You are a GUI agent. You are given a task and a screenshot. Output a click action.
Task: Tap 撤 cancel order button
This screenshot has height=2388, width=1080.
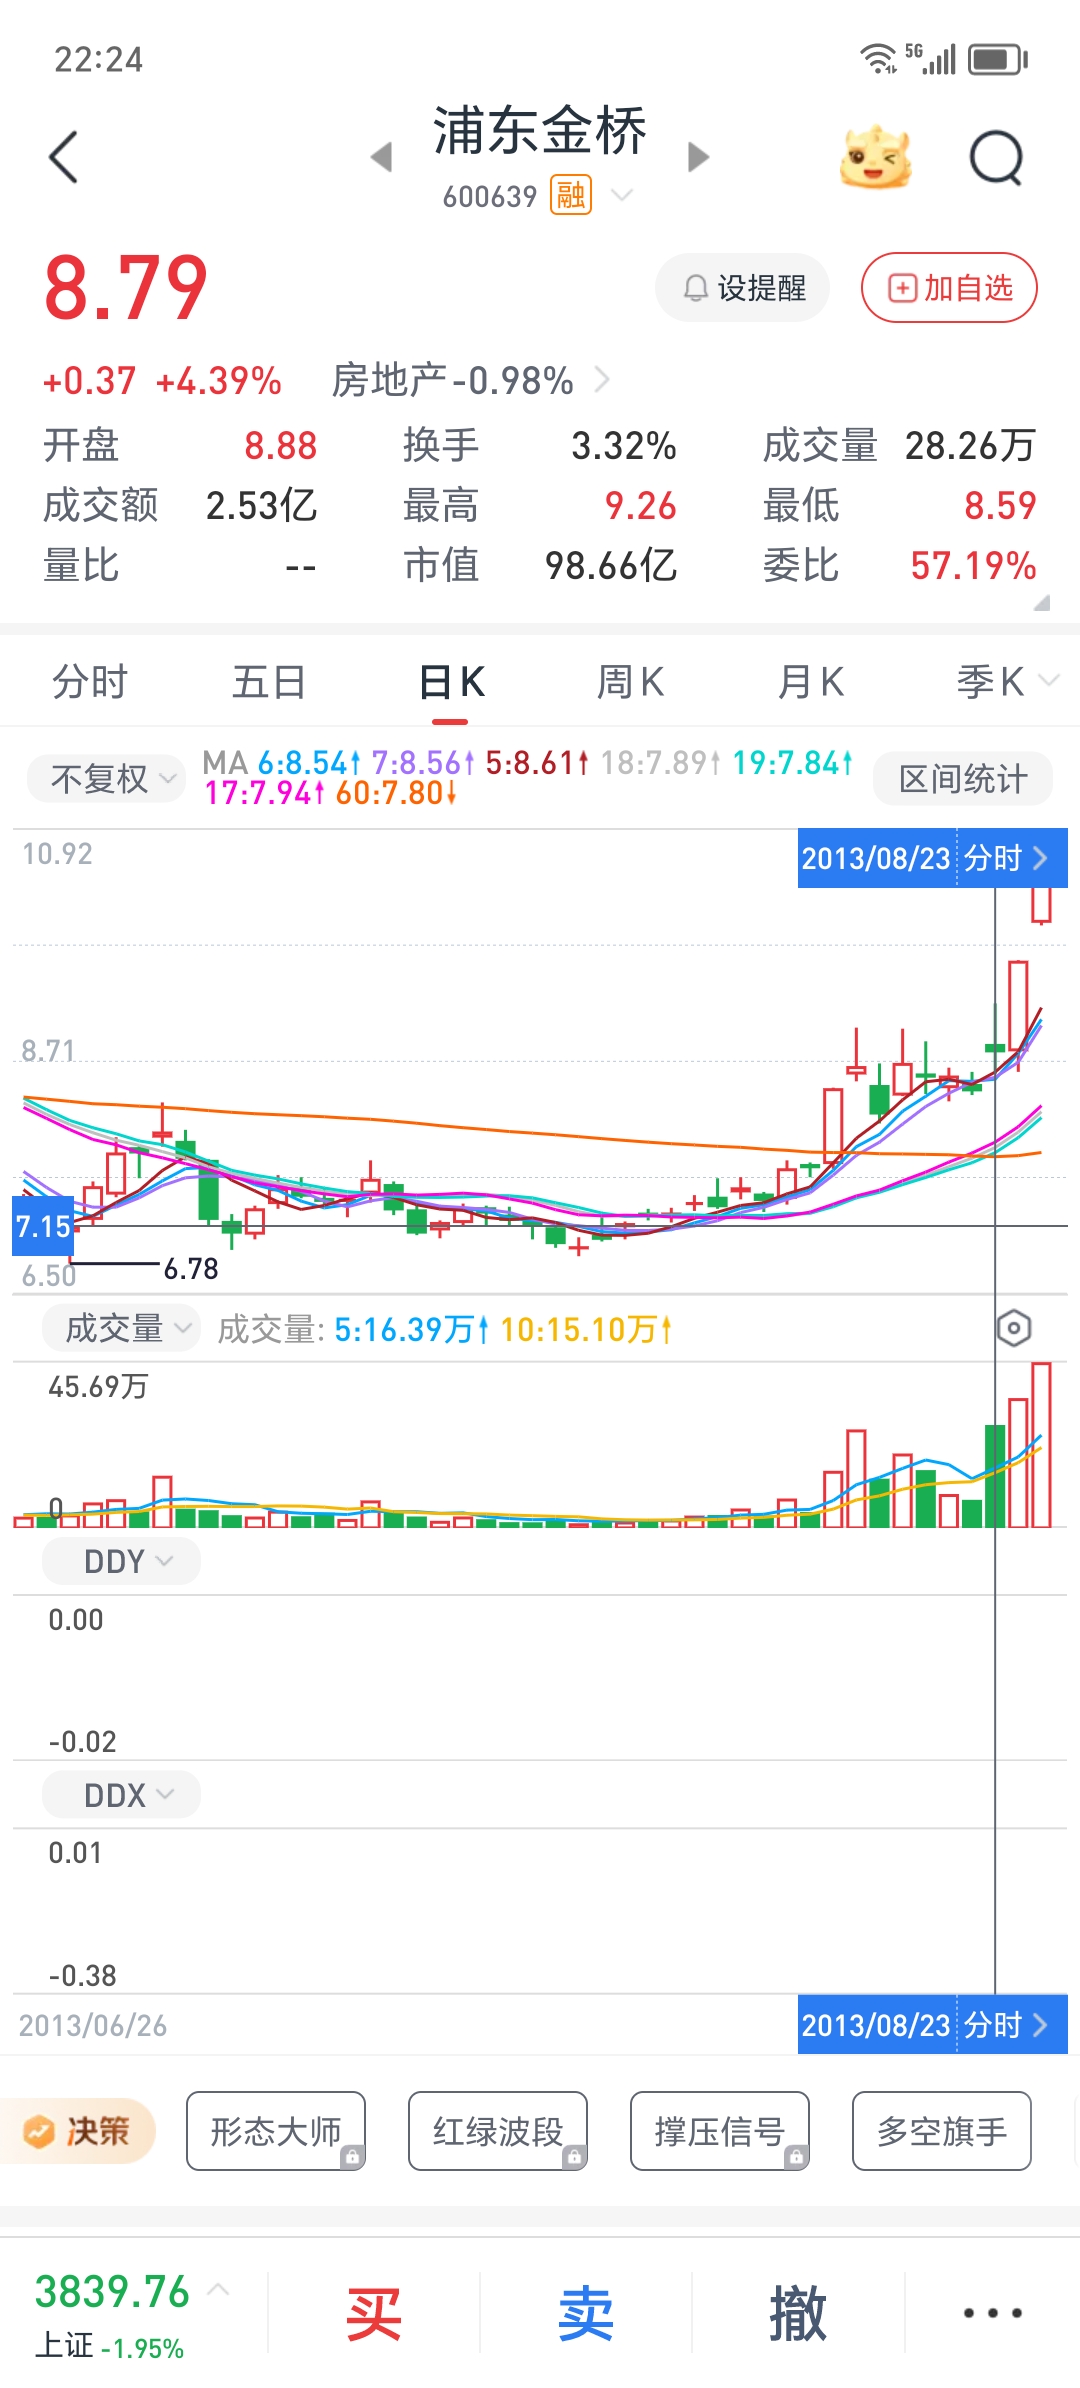[x=798, y=2313]
